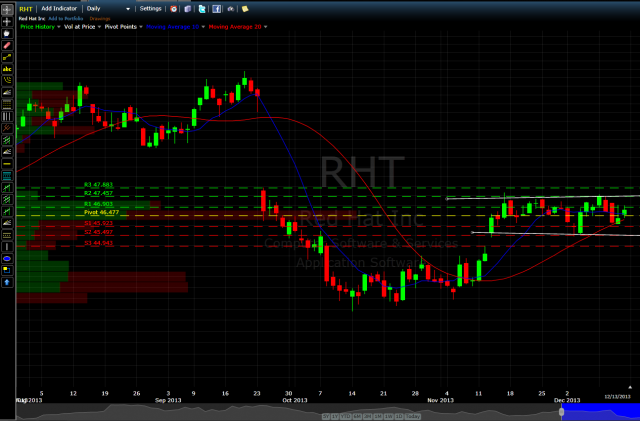640x421 pixels.
Task: Choose the orange pitchfork drawing tool
Action: (x=7, y=128)
